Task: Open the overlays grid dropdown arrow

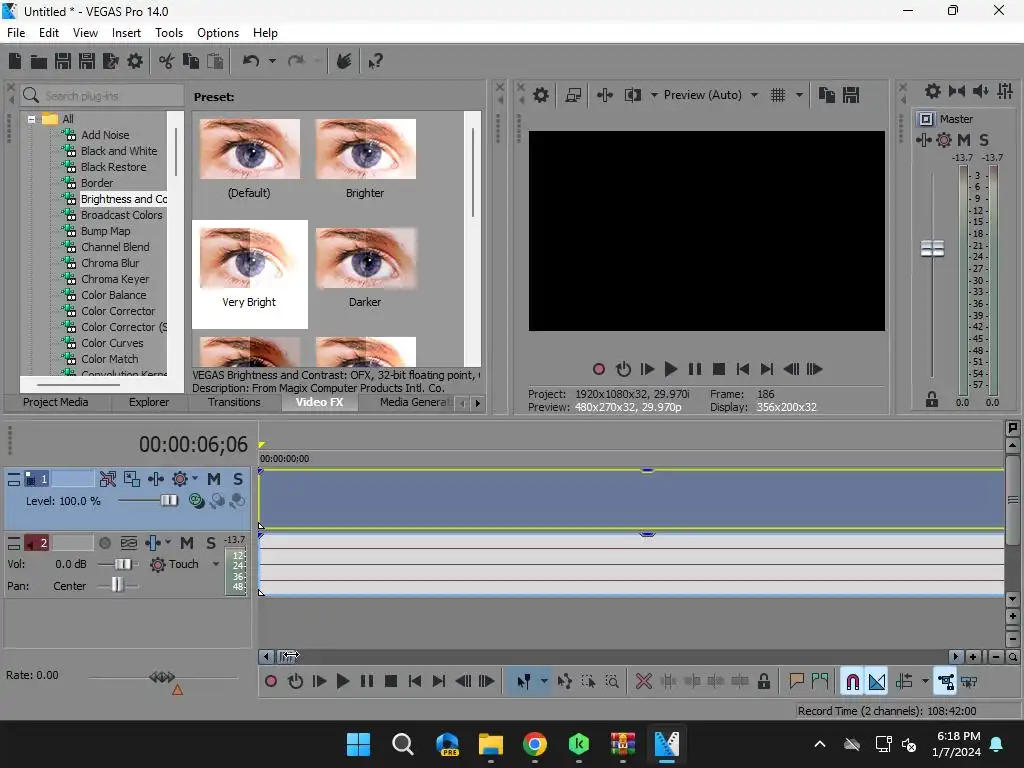Action: (x=799, y=95)
